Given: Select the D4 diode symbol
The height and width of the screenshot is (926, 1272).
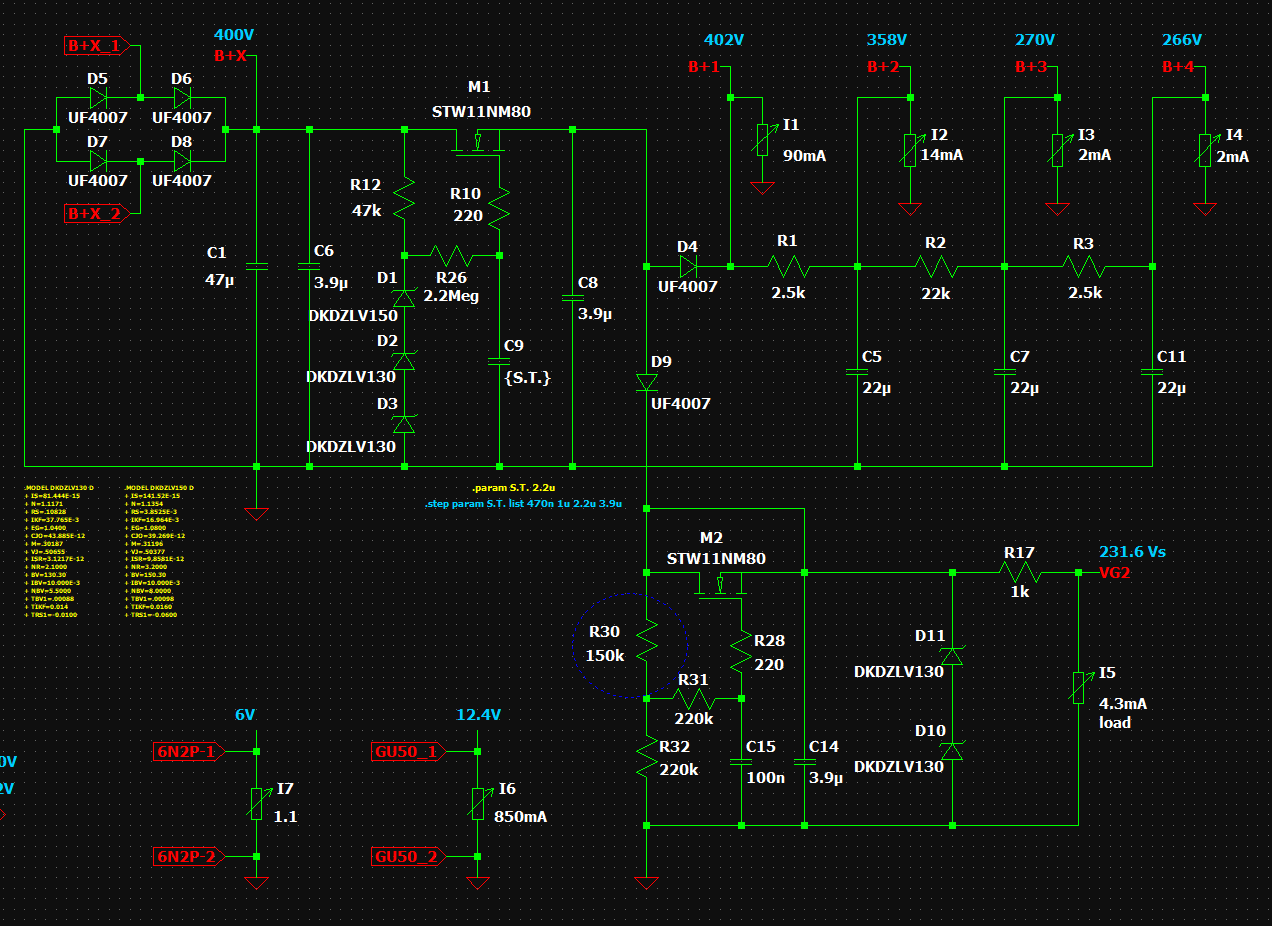Looking at the screenshot, I should [687, 266].
